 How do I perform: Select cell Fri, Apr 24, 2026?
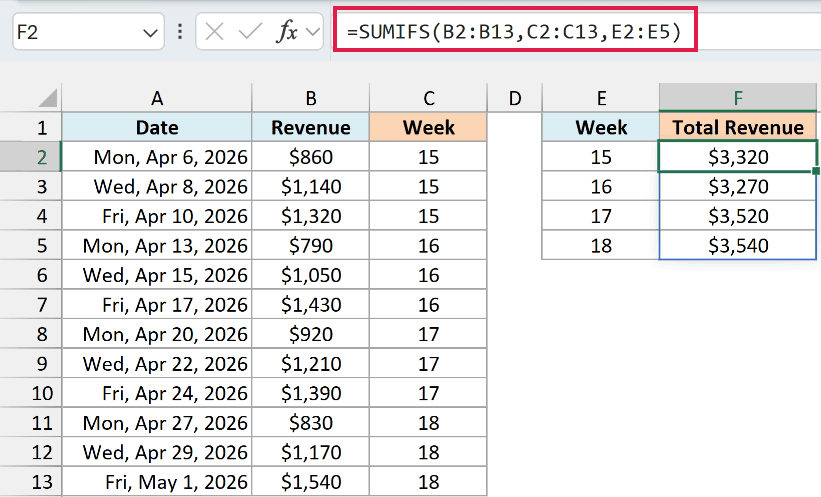coord(157,393)
